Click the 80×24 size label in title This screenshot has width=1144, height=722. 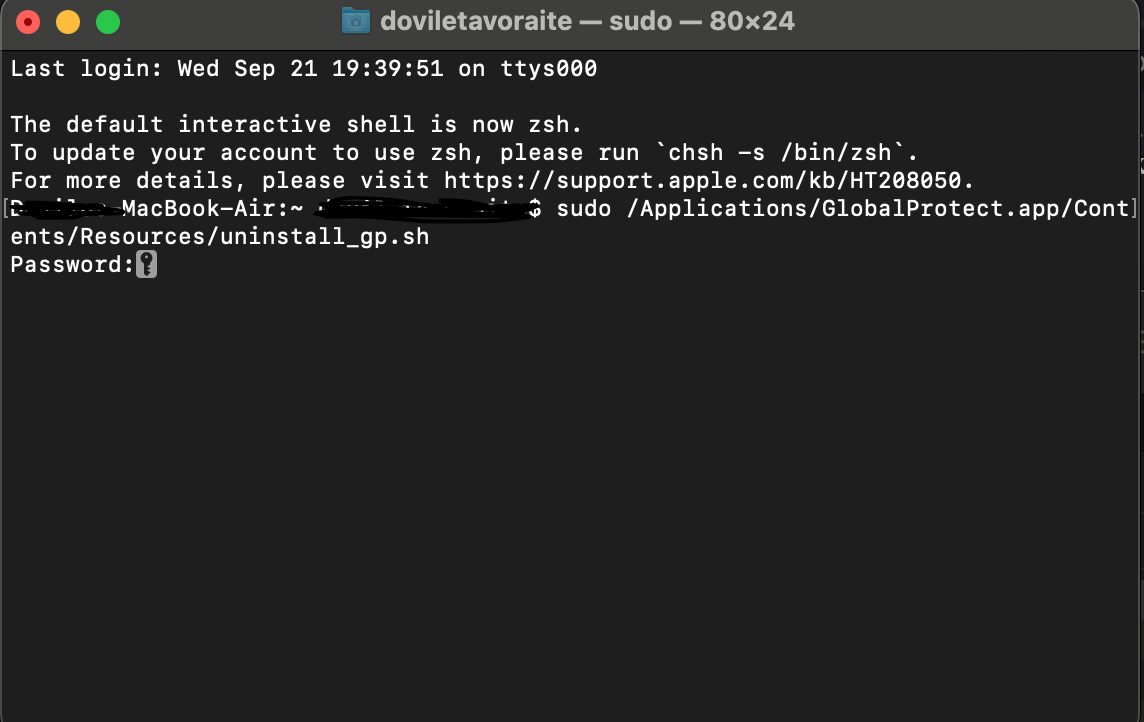coord(751,20)
